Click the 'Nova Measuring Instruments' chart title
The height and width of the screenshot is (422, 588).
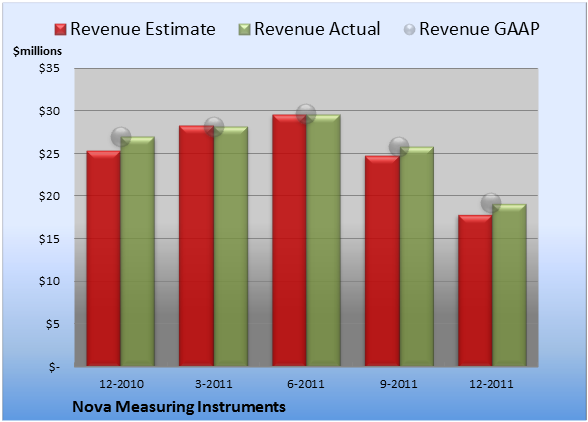(179, 407)
